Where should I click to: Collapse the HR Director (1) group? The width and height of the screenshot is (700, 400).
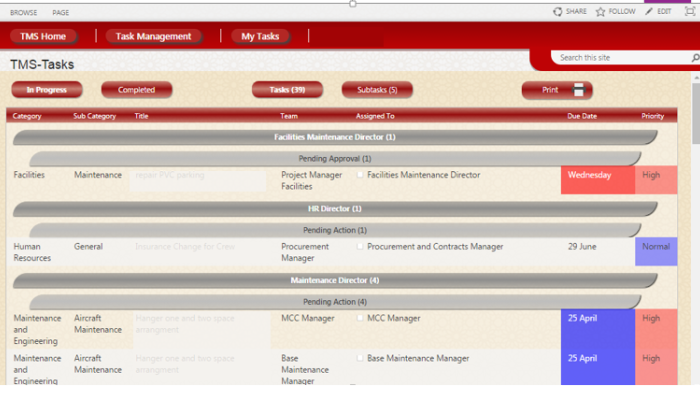tap(335, 209)
